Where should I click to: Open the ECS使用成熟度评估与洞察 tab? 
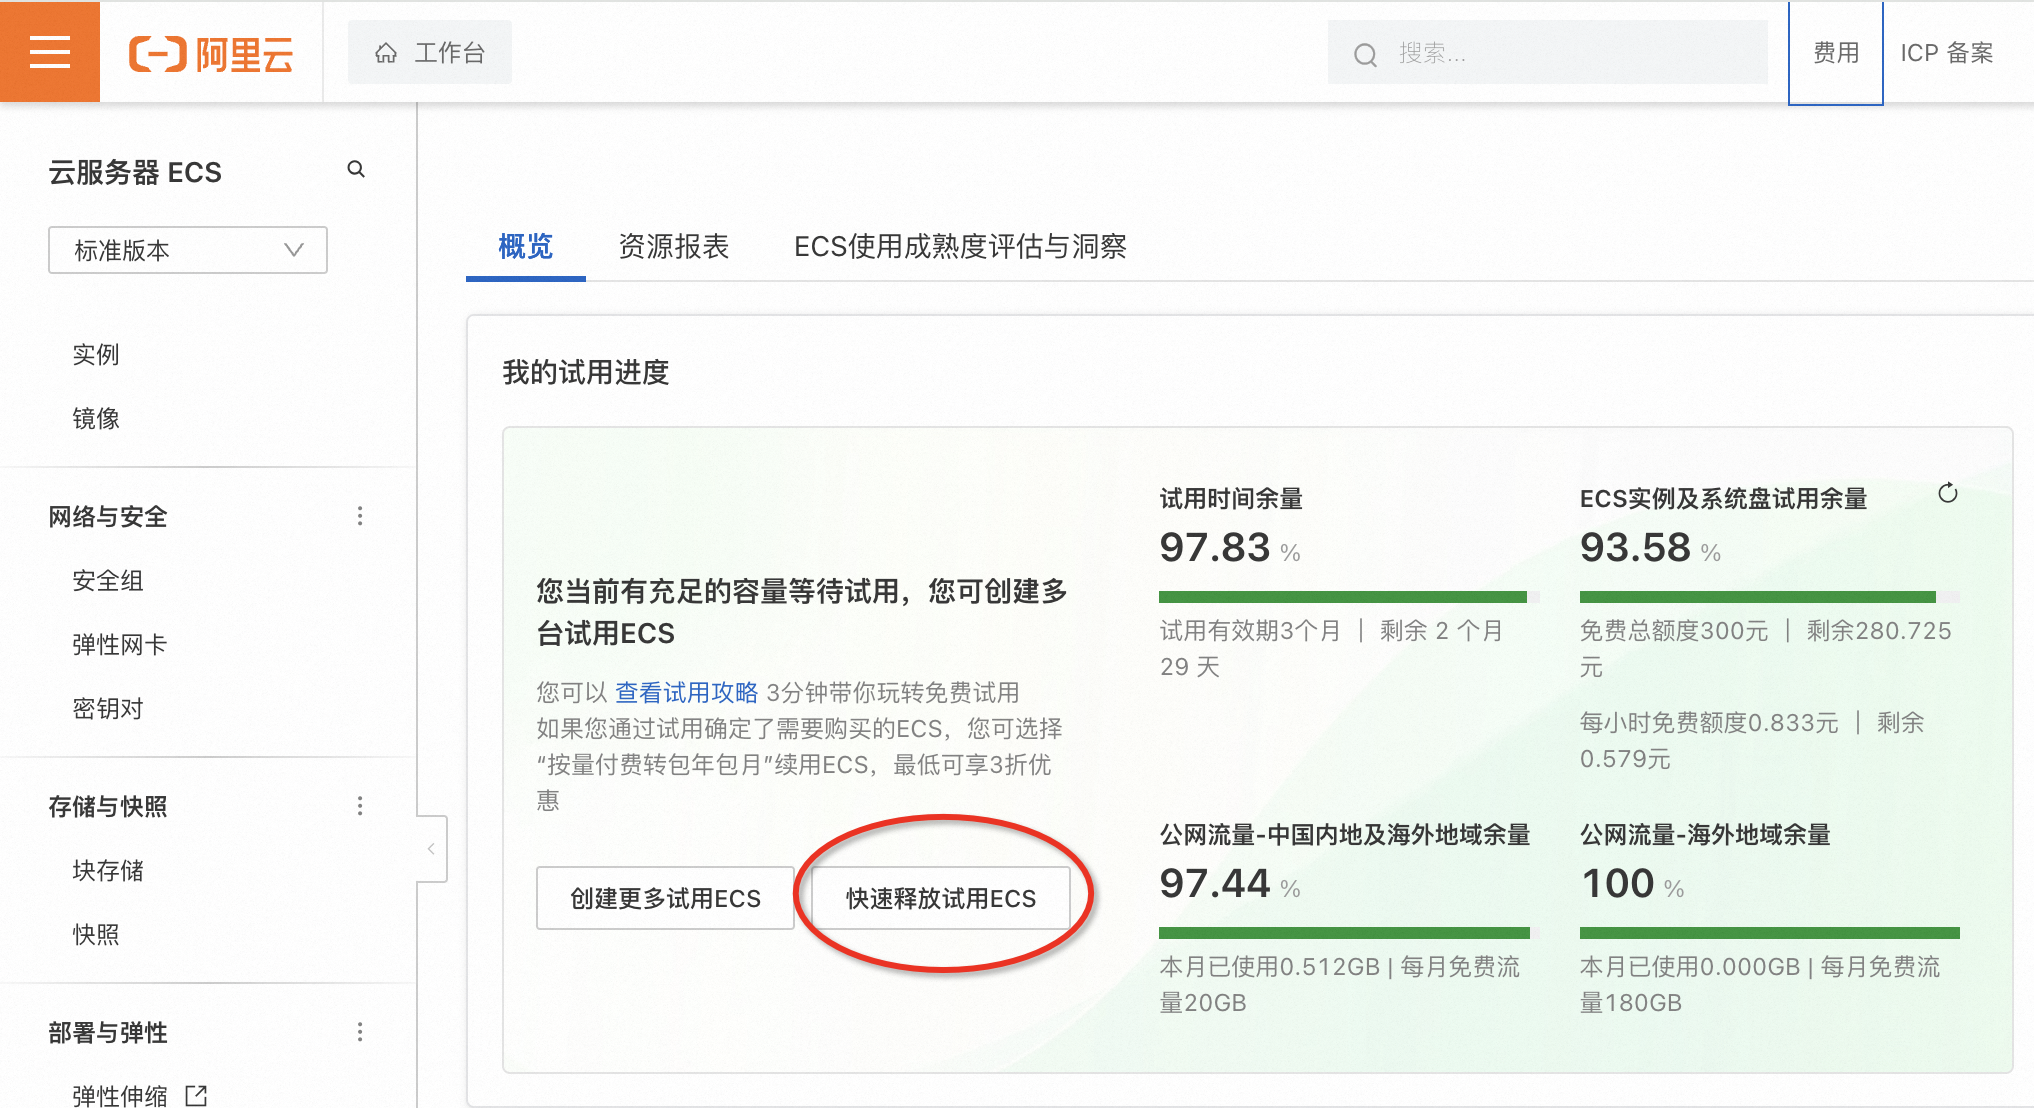coord(960,246)
